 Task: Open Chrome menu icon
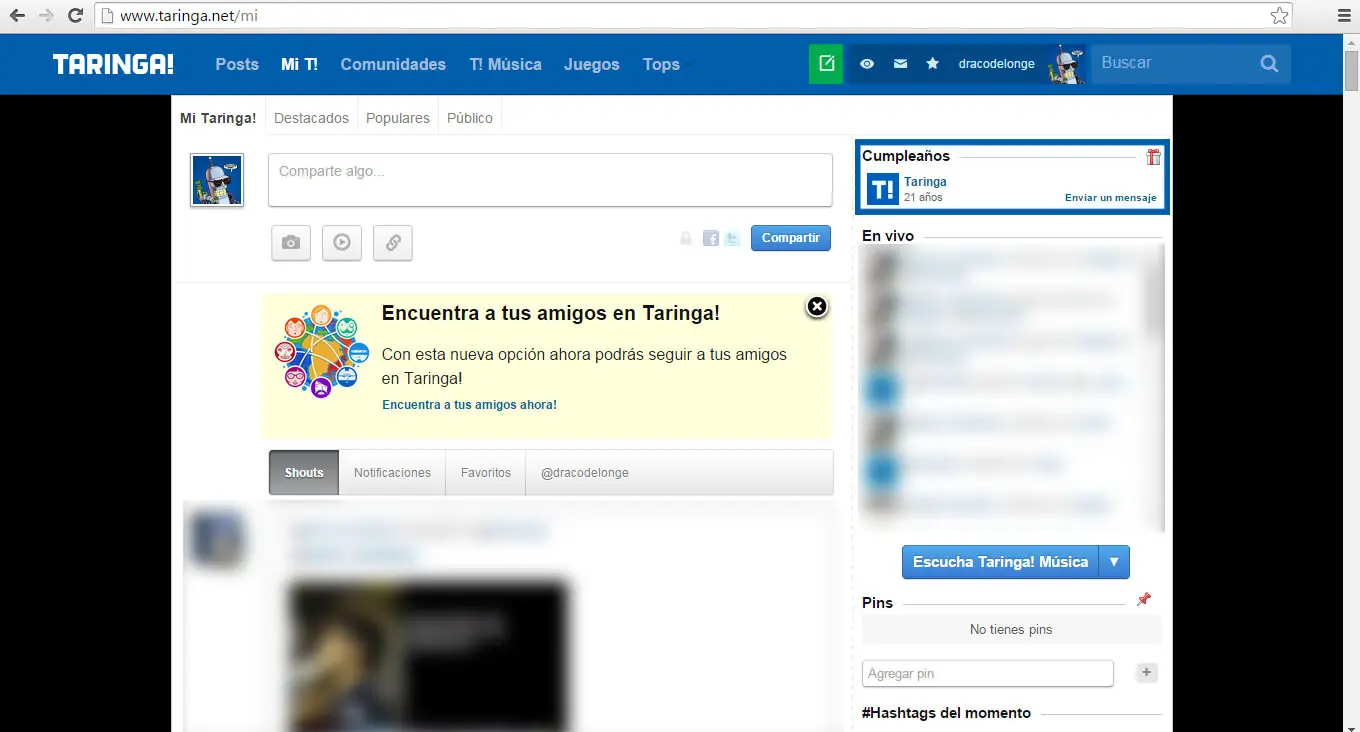click(1345, 16)
